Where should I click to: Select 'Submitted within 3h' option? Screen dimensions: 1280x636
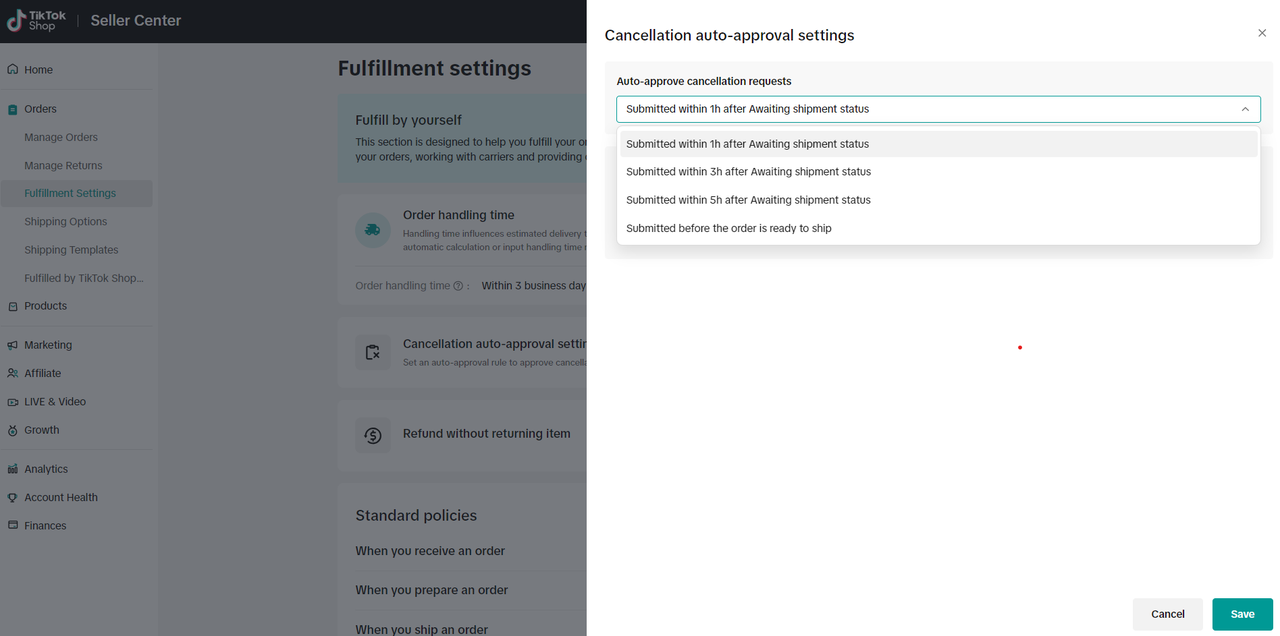pyautogui.click(x=748, y=172)
